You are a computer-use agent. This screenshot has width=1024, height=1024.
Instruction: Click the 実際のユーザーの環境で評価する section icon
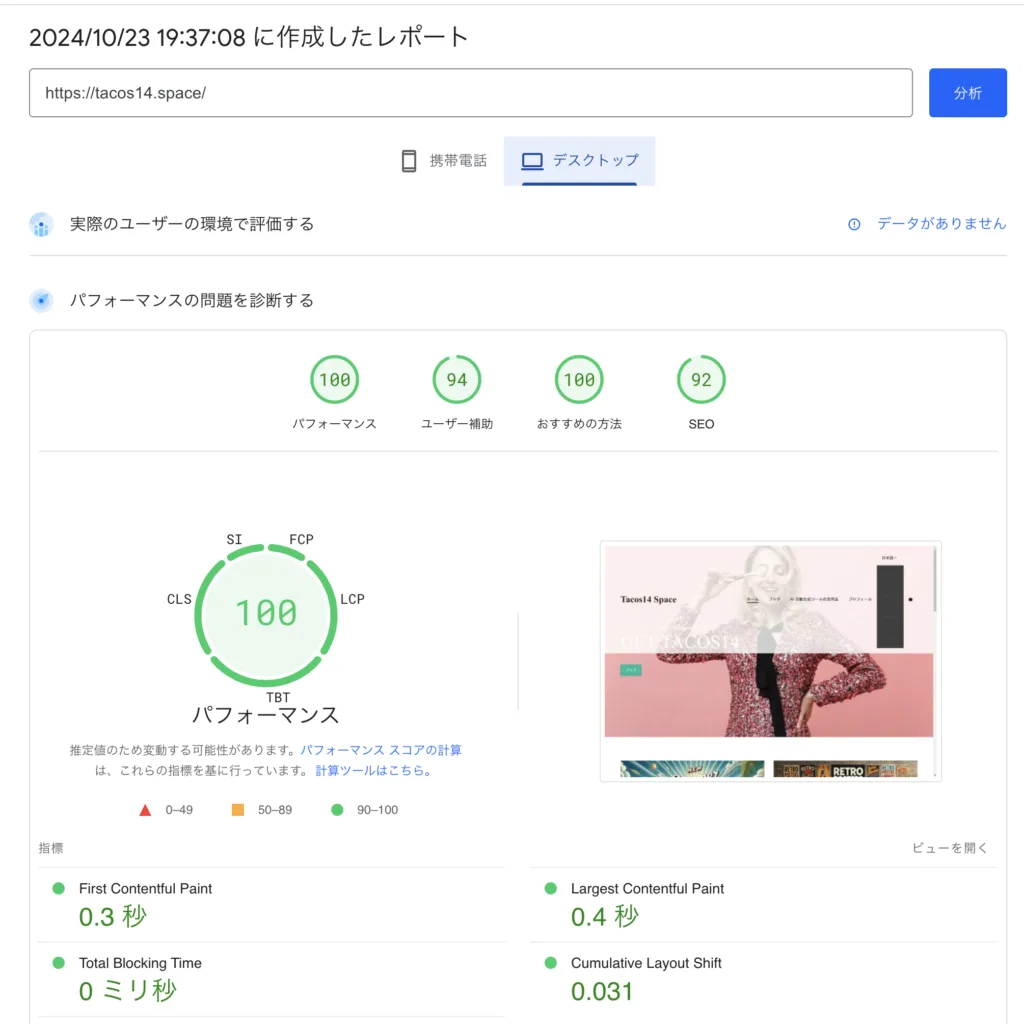[x=41, y=224]
